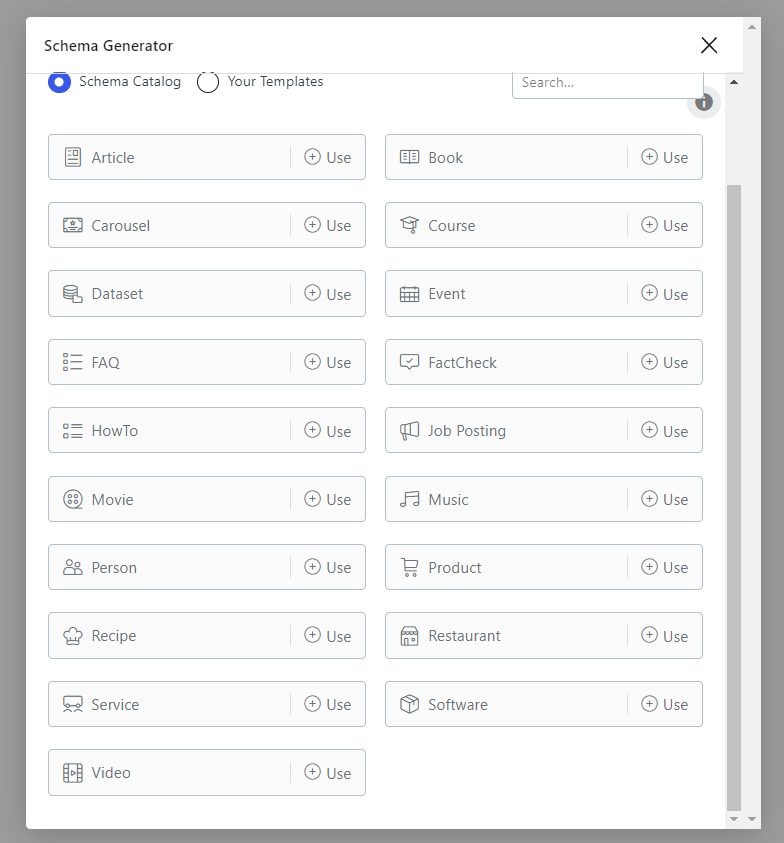Click the inner vertical scrollbar thumb
The image size is (784, 843).
click(x=733, y=497)
